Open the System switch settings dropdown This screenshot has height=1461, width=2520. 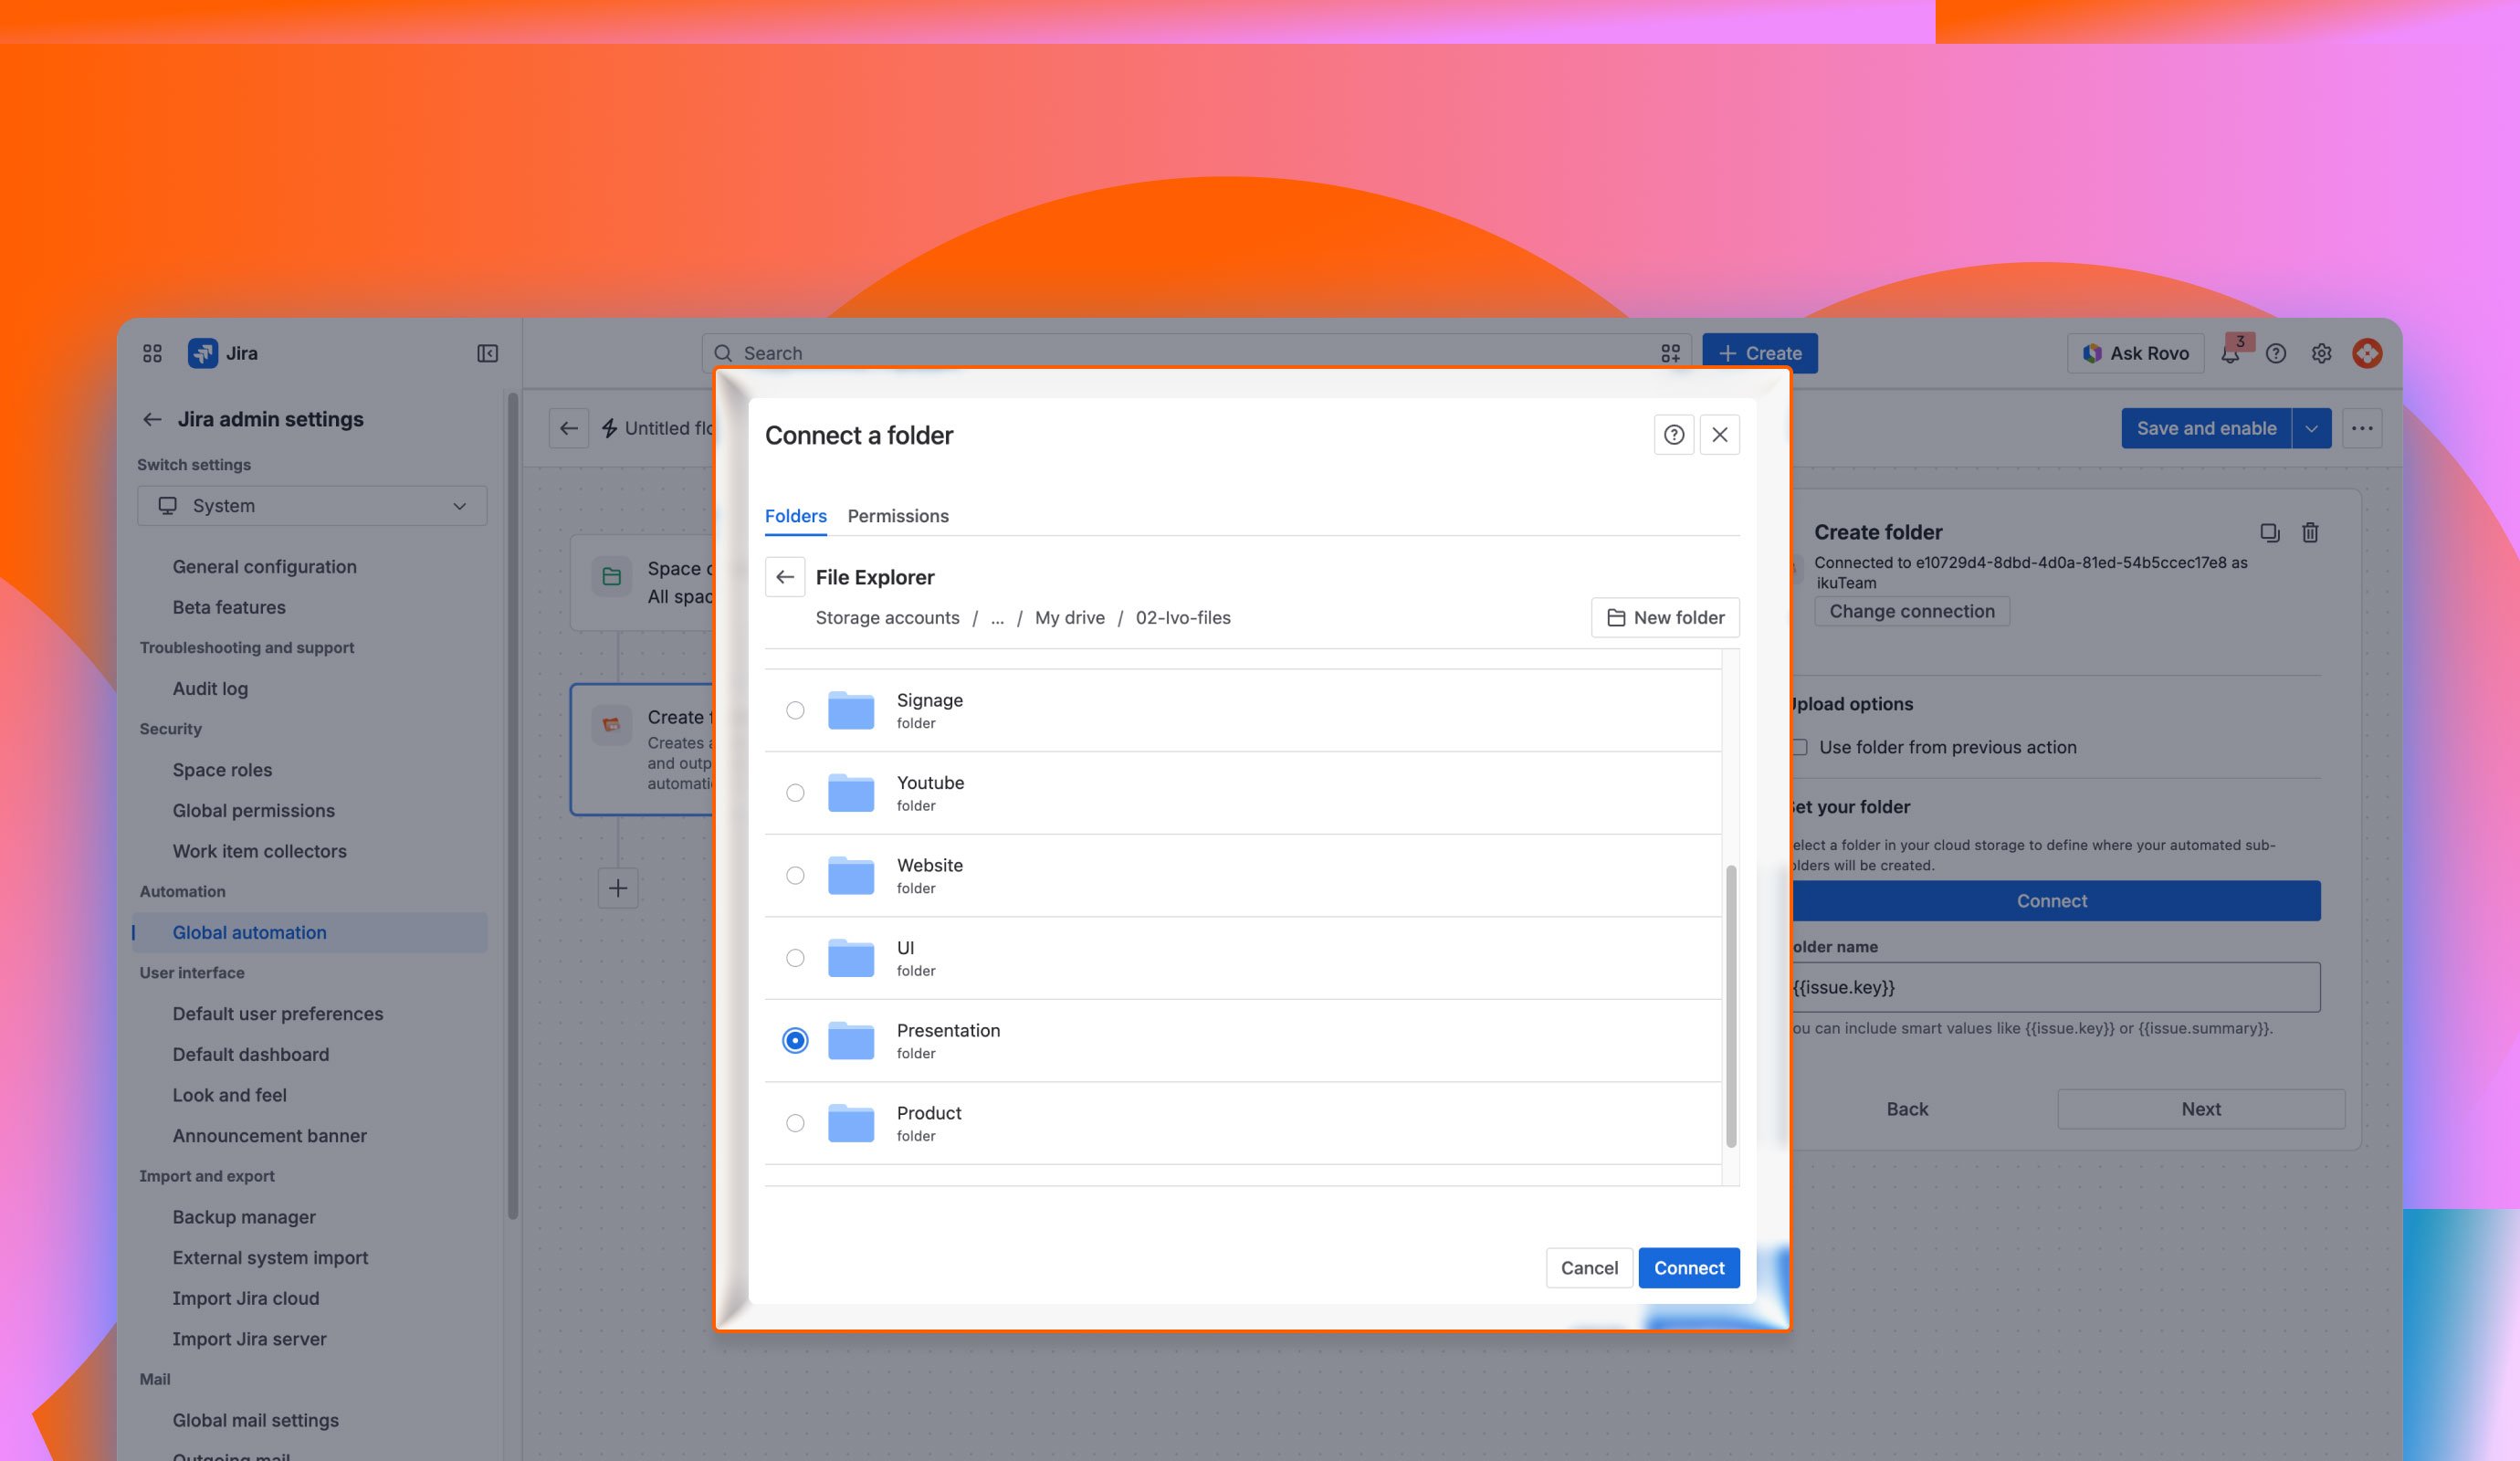[x=312, y=506]
